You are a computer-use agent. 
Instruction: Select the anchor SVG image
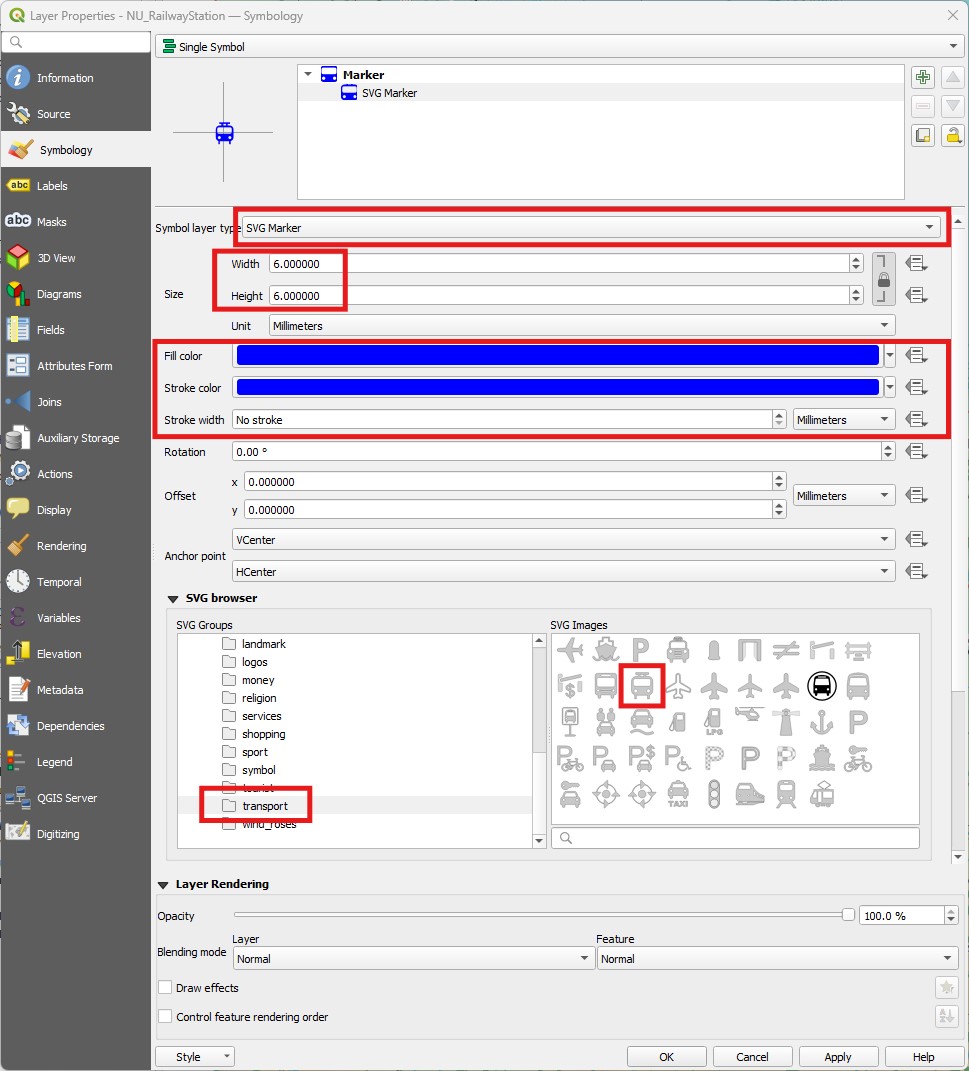tap(821, 722)
